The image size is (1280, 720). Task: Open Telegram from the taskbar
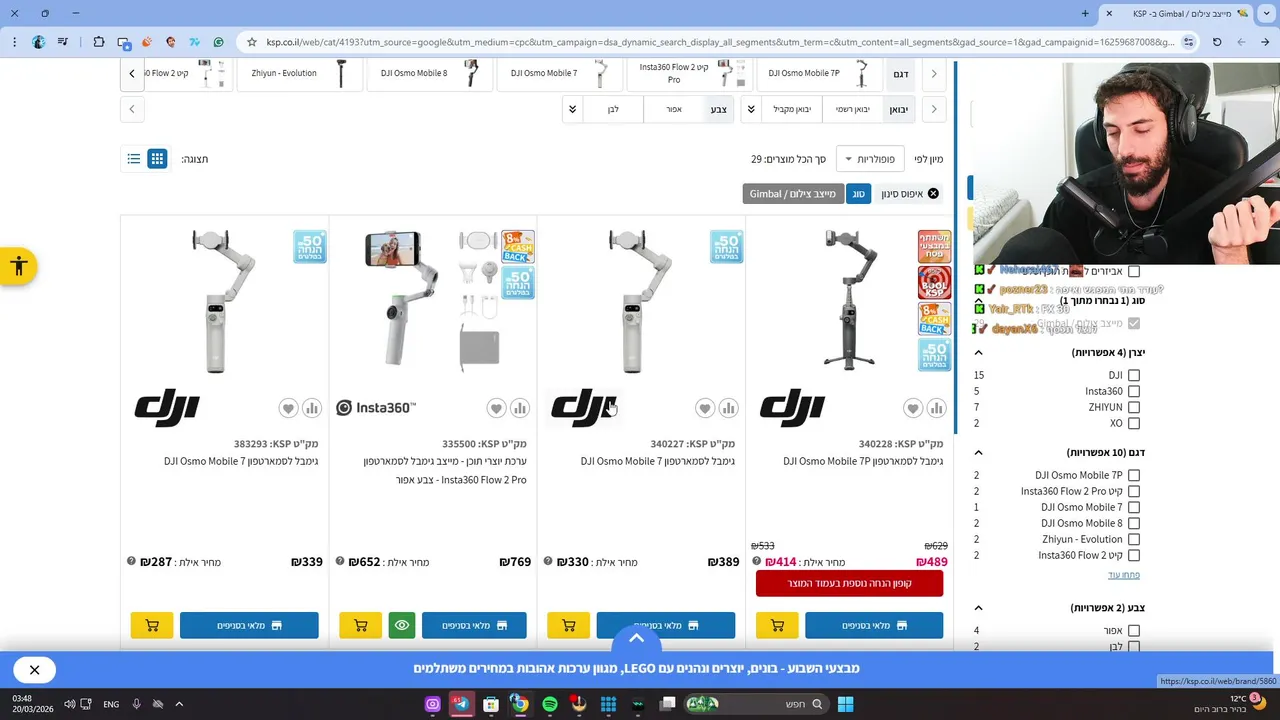pyautogui.click(x=461, y=704)
